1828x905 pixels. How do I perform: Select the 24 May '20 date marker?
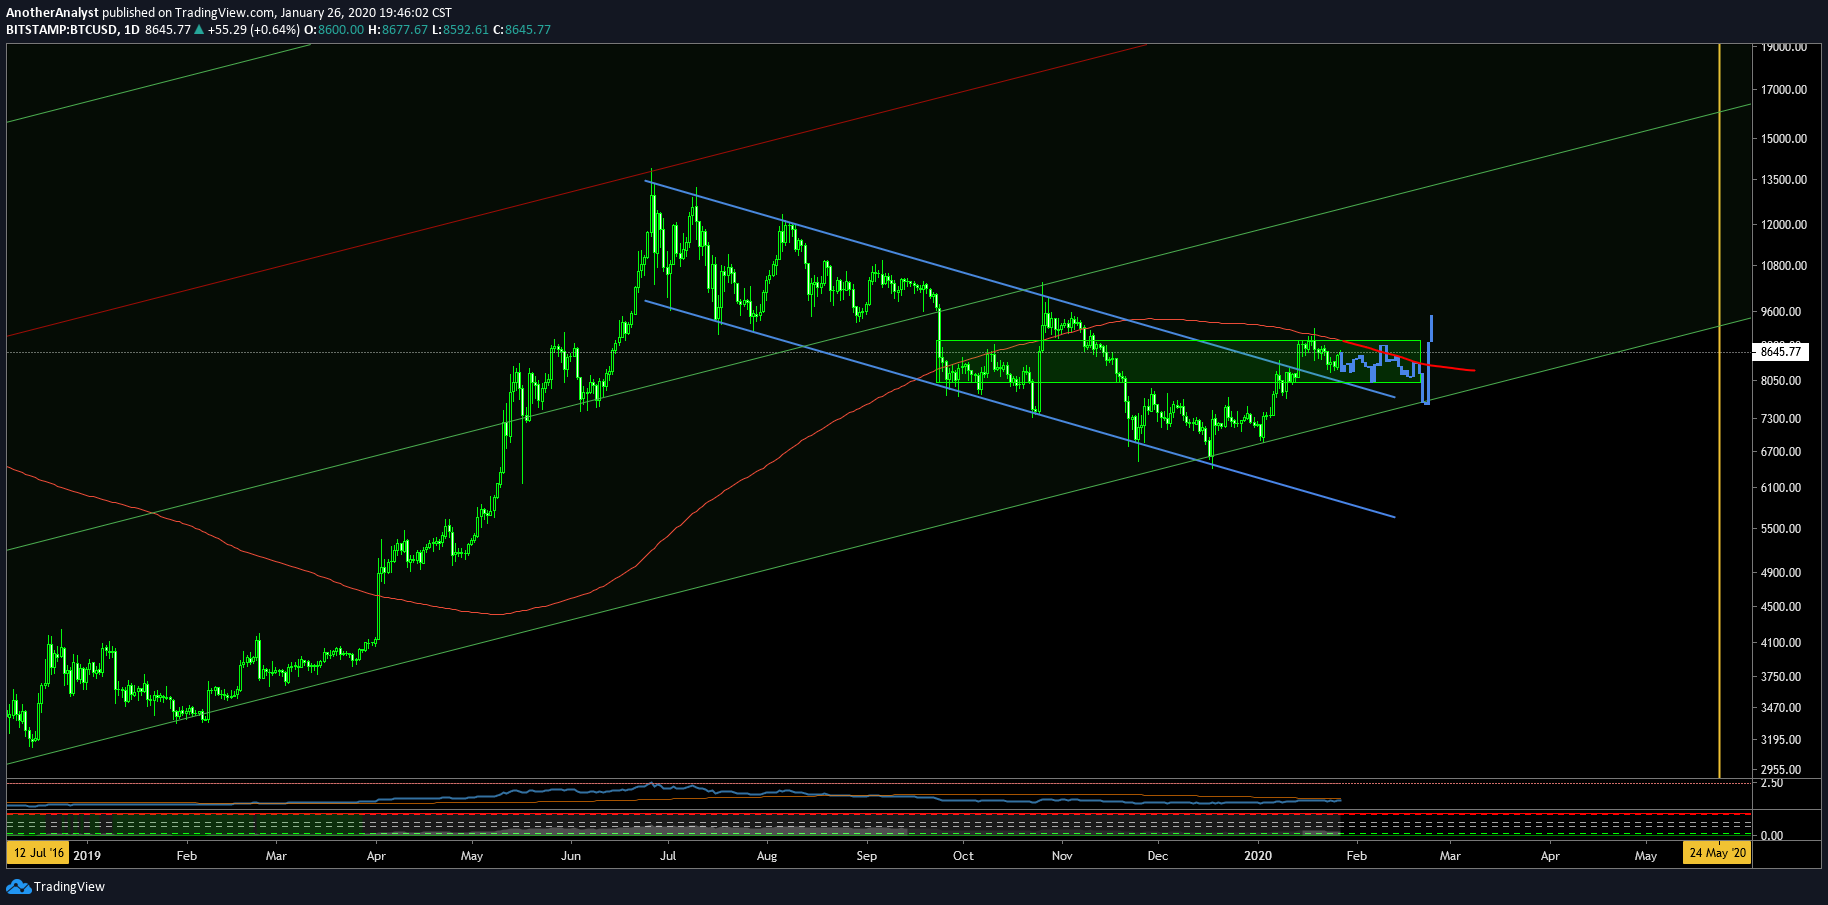[x=1717, y=854]
